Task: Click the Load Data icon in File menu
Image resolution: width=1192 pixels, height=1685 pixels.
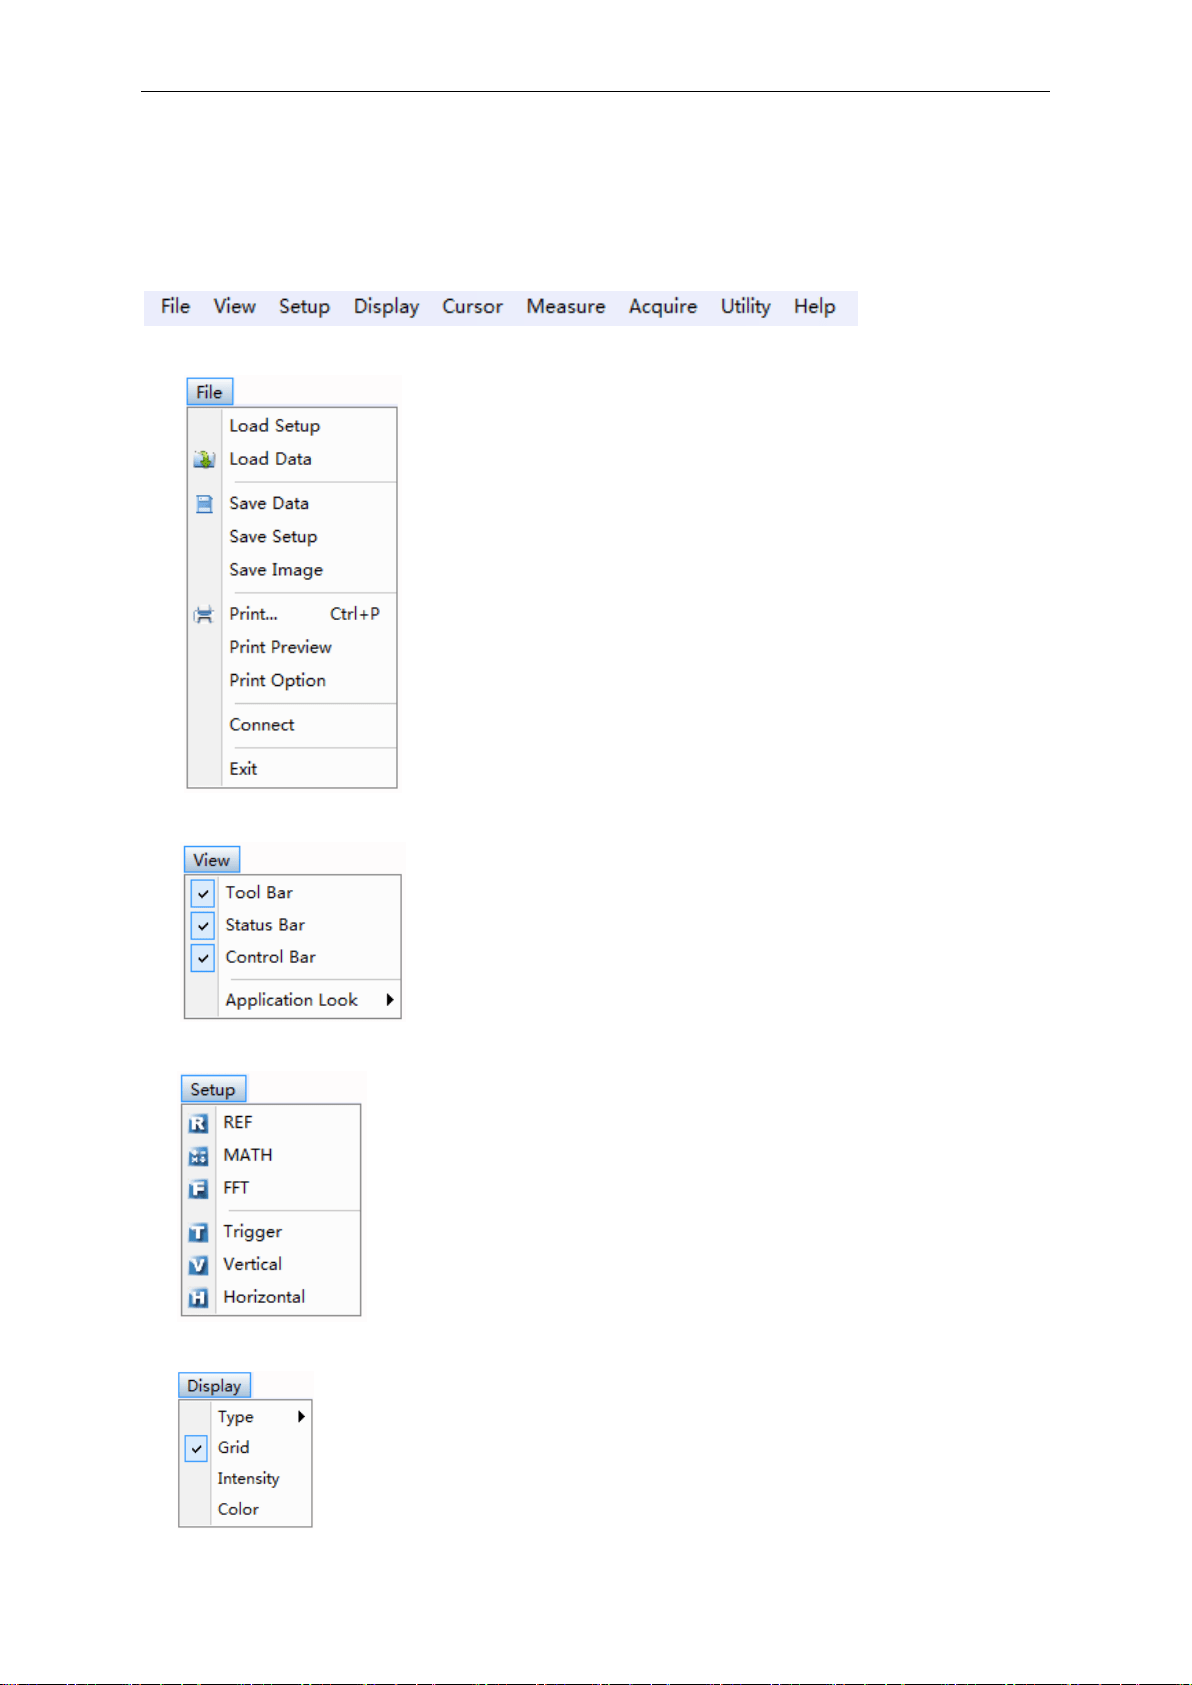Action: point(204,460)
